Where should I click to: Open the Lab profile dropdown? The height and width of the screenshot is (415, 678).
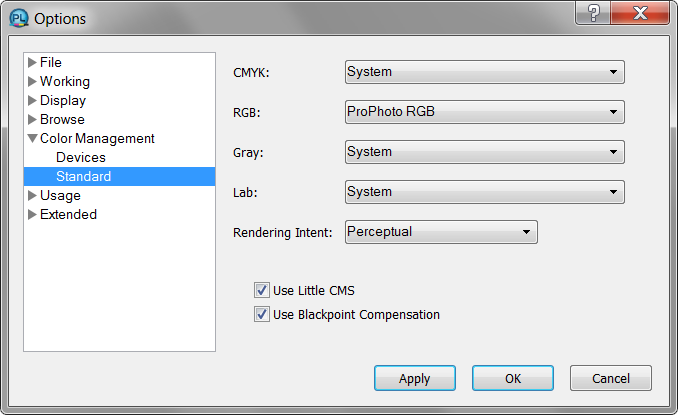point(485,192)
